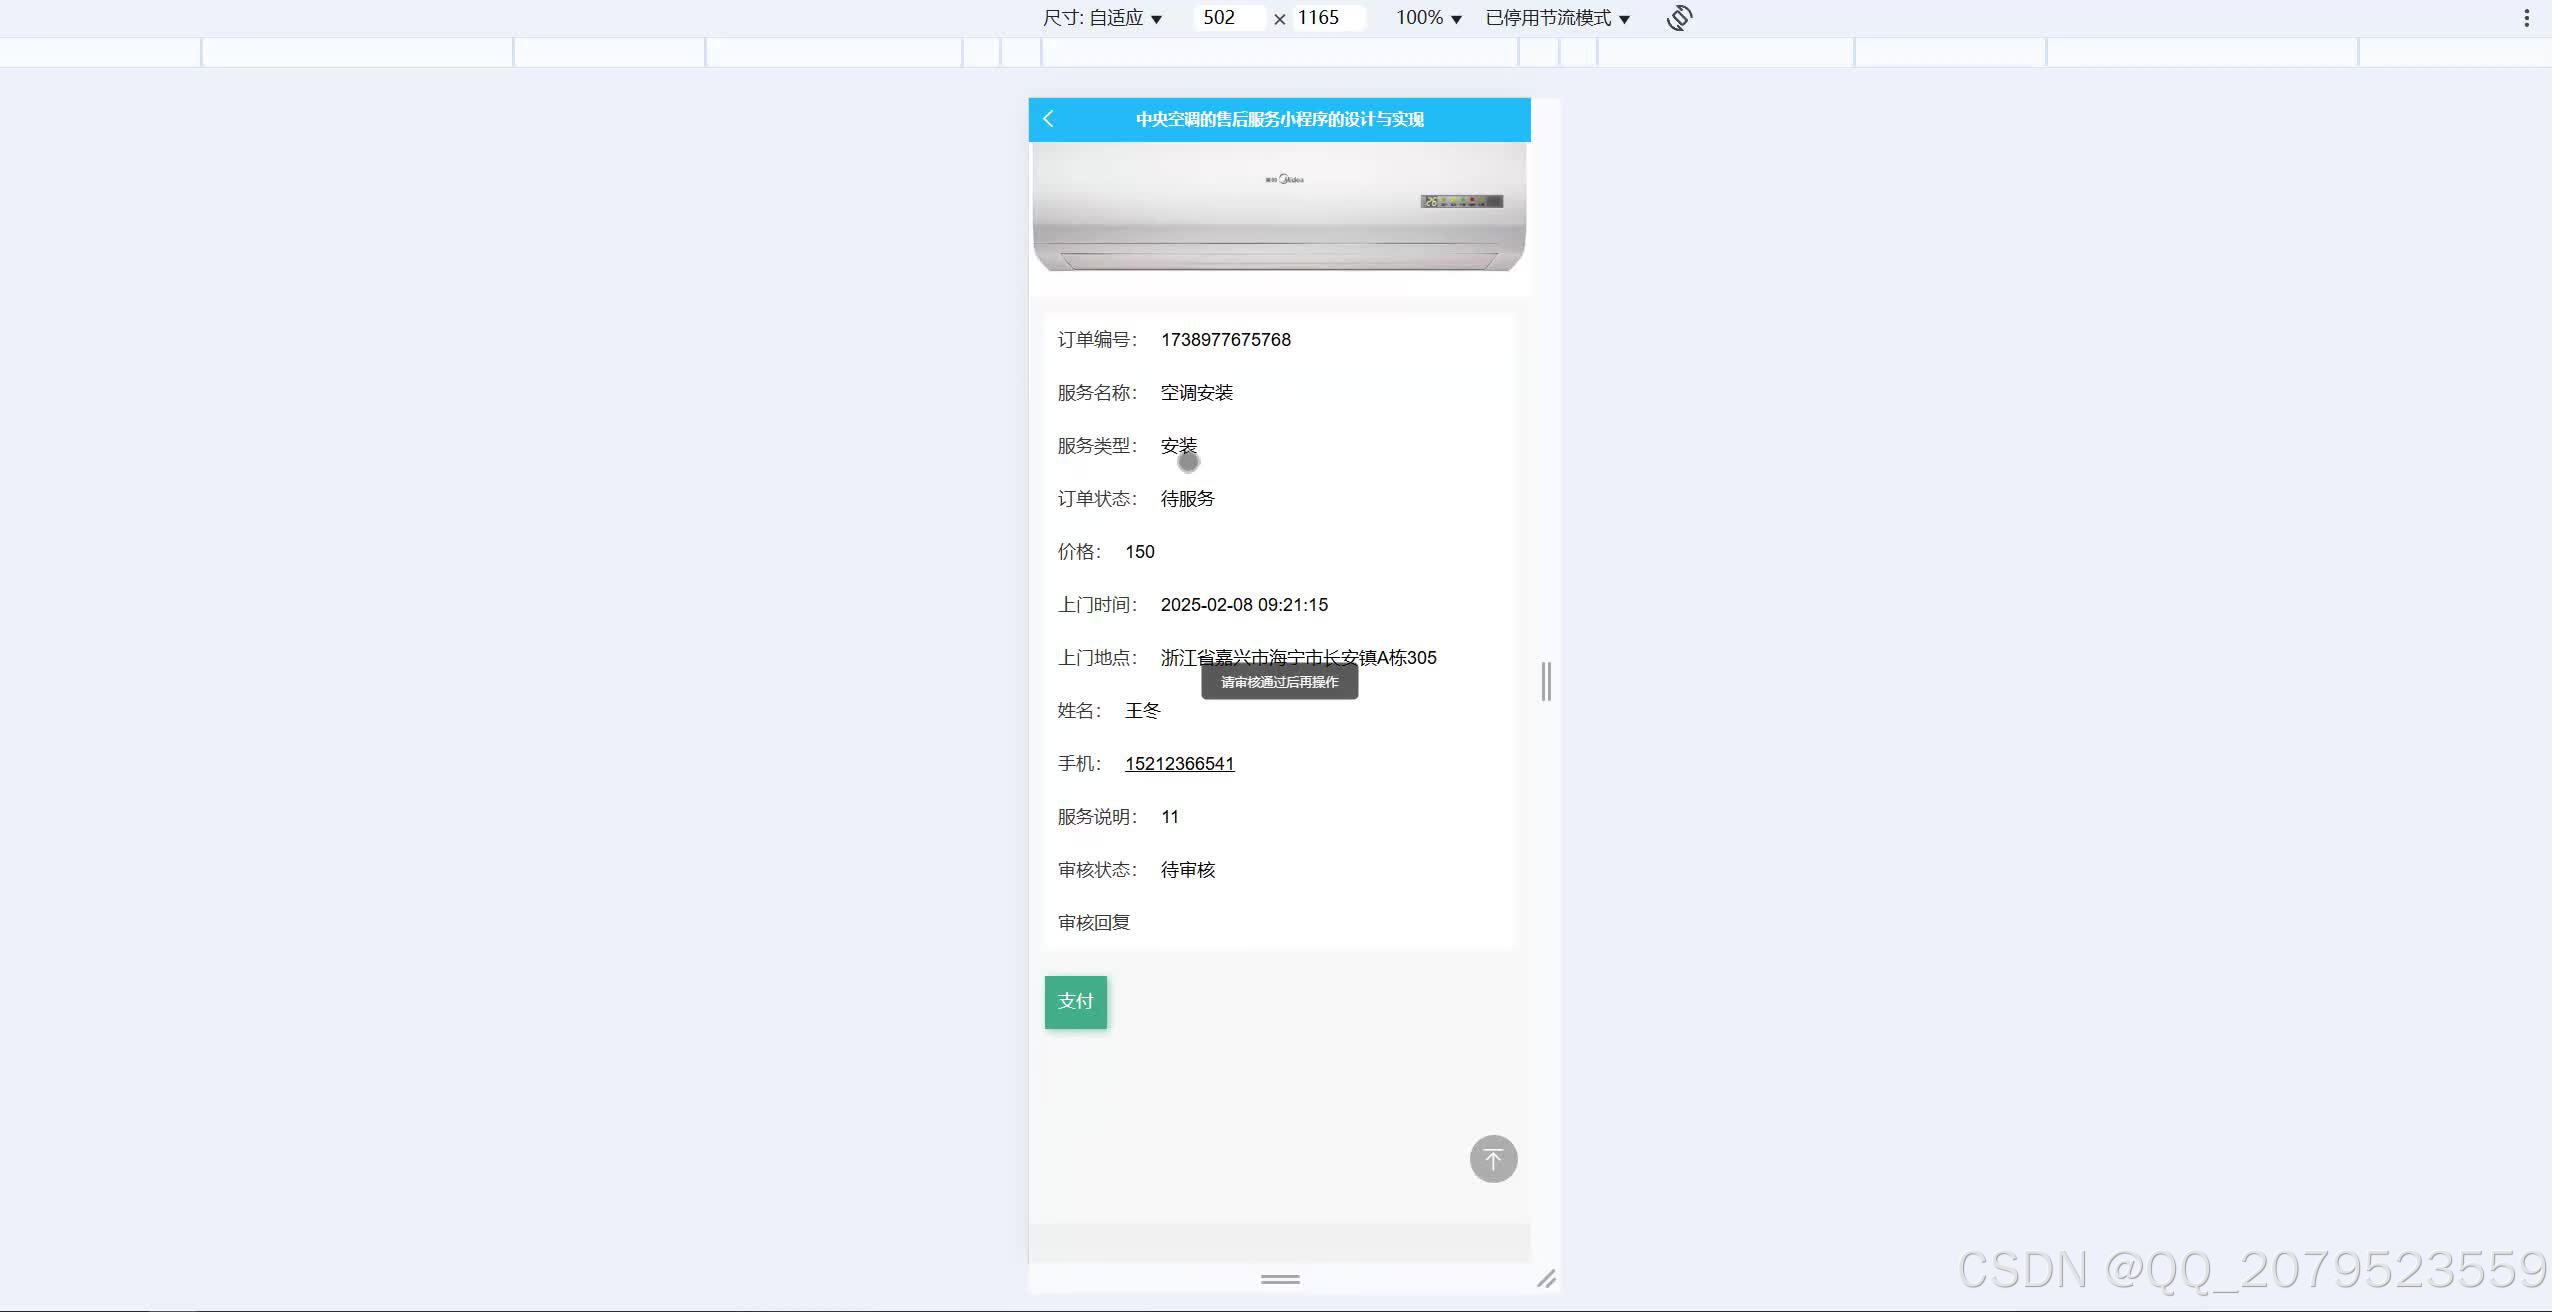Select the order number 1738977675768 text
This screenshot has width=2552, height=1312.
[x=1224, y=339]
